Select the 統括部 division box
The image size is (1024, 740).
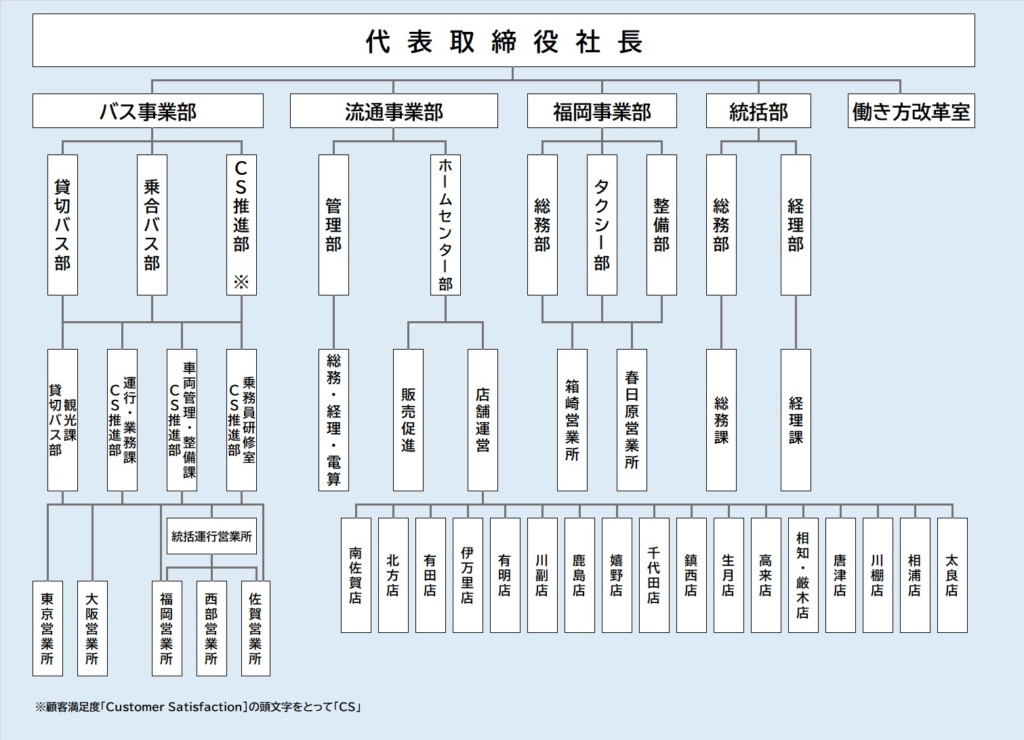(x=758, y=111)
